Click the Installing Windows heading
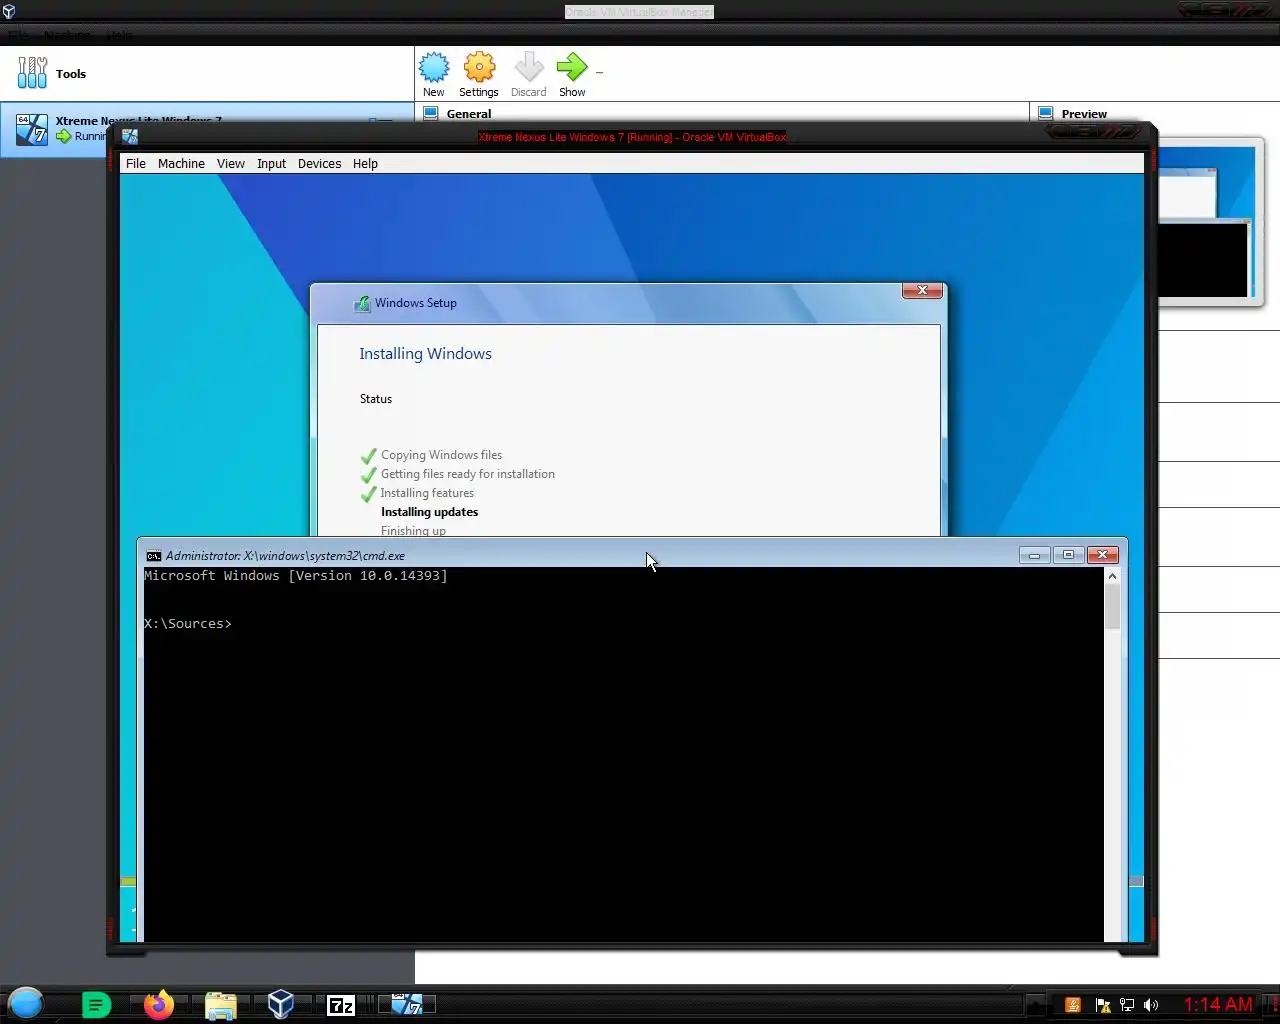The width and height of the screenshot is (1280, 1024). 425,353
